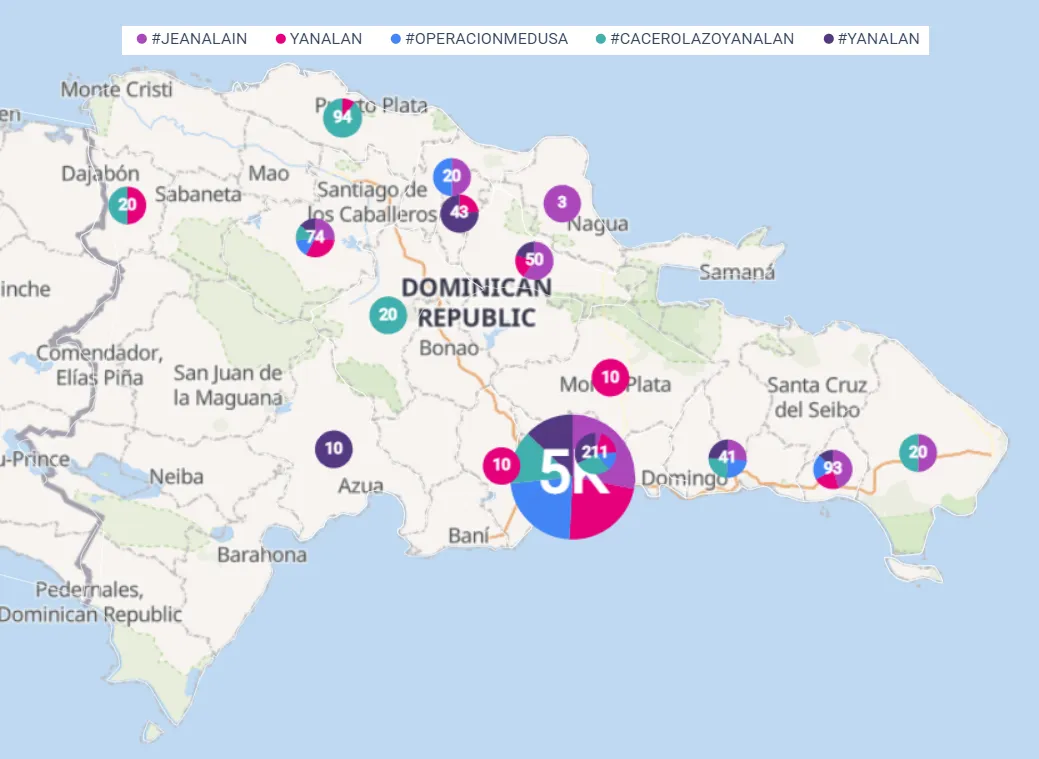Click the pink 10 marker near Monte Plata
The height and width of the screenshot is (759, 1039).
pos(610,378)
